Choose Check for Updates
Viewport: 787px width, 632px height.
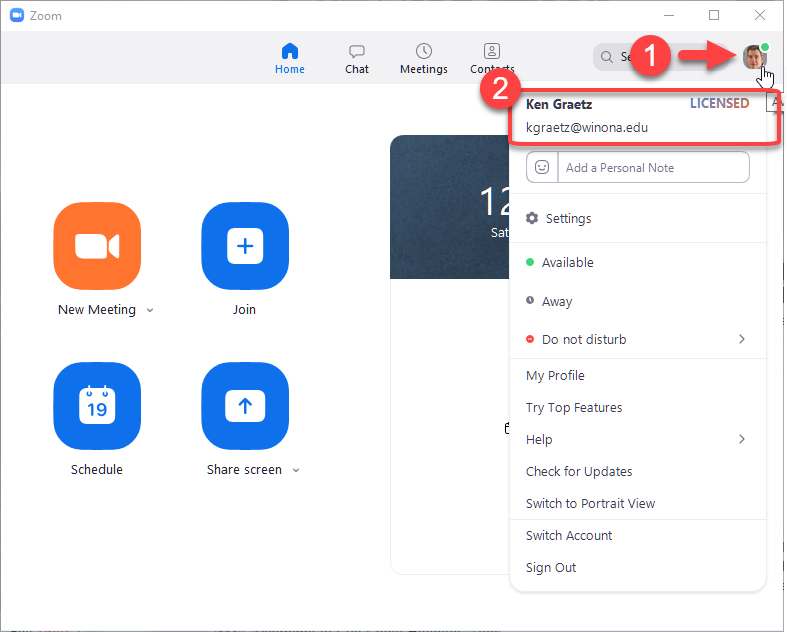coord(579,472)
